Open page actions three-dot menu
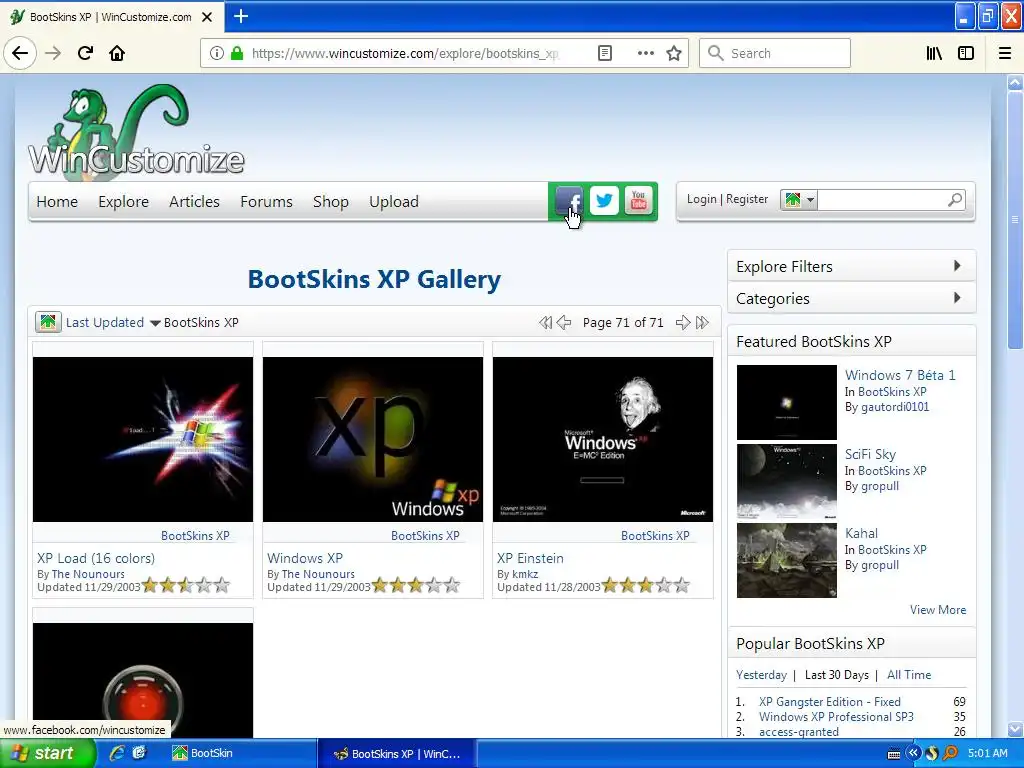 pyautogui.click(x=645, y=54)
